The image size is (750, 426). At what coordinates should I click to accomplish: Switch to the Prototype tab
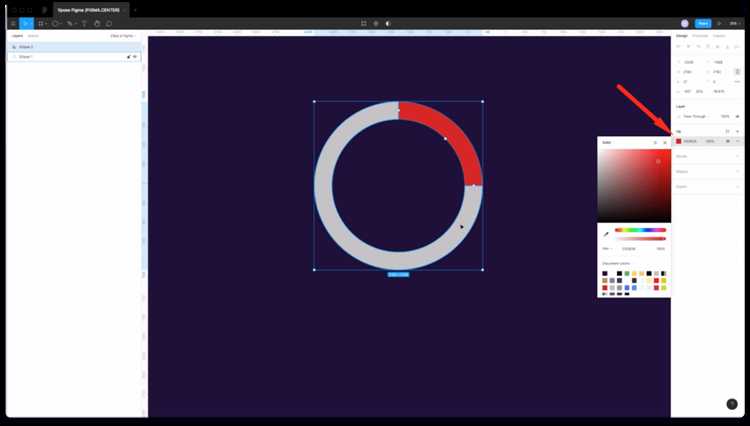[700, 36]
